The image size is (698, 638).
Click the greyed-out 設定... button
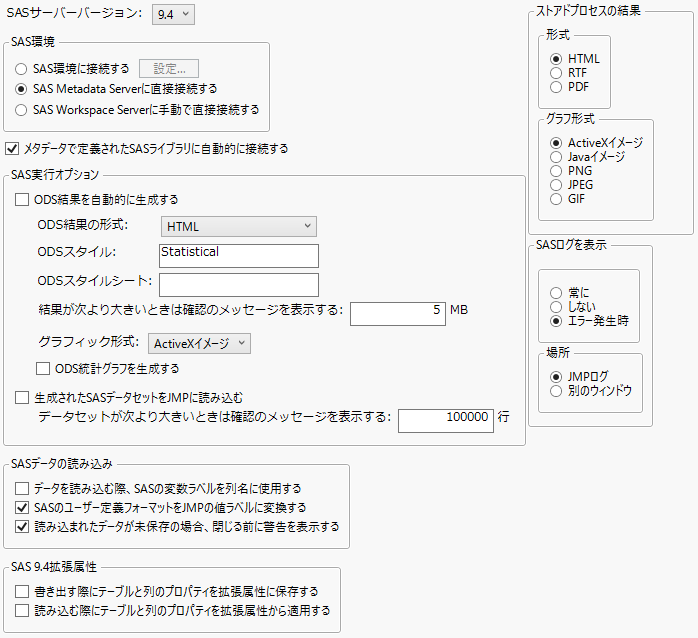tap(169, 69)
